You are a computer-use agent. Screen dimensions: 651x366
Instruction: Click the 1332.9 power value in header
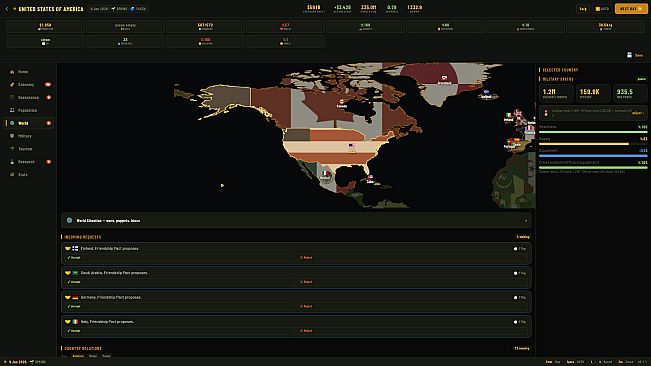click(x=414, y=7)
